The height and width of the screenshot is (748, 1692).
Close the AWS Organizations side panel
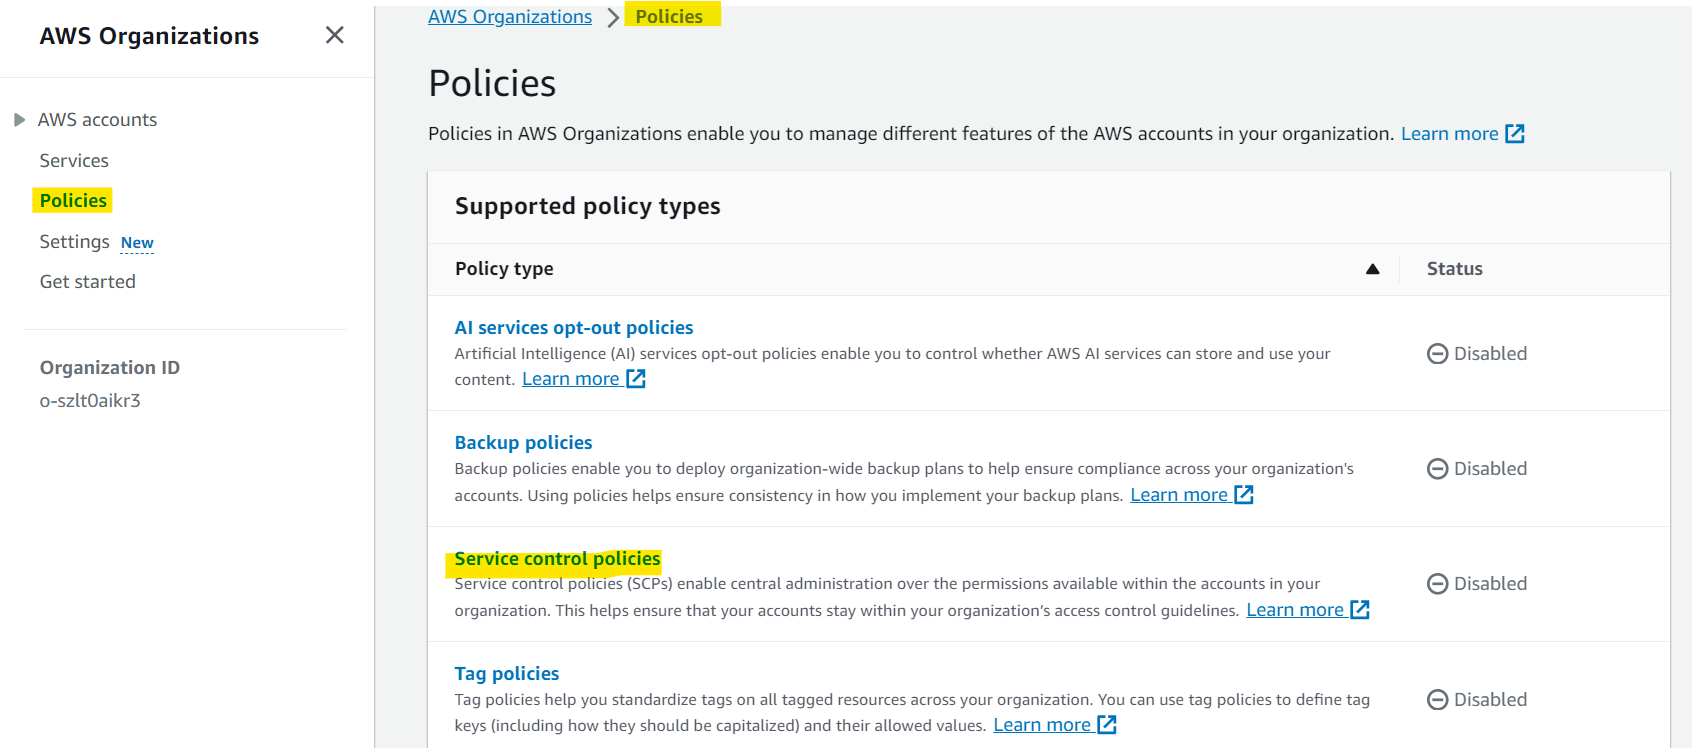tap(335, 36)
